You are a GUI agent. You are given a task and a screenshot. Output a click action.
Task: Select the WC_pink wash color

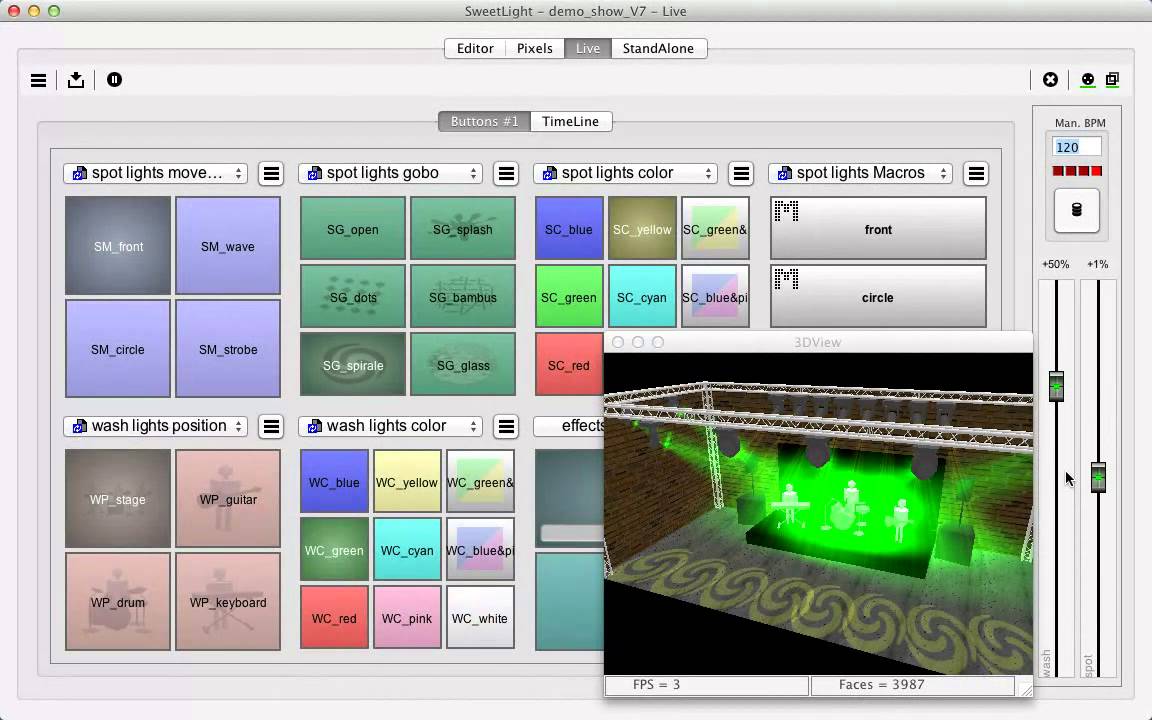pyautogui.click(x=407, y=617)
